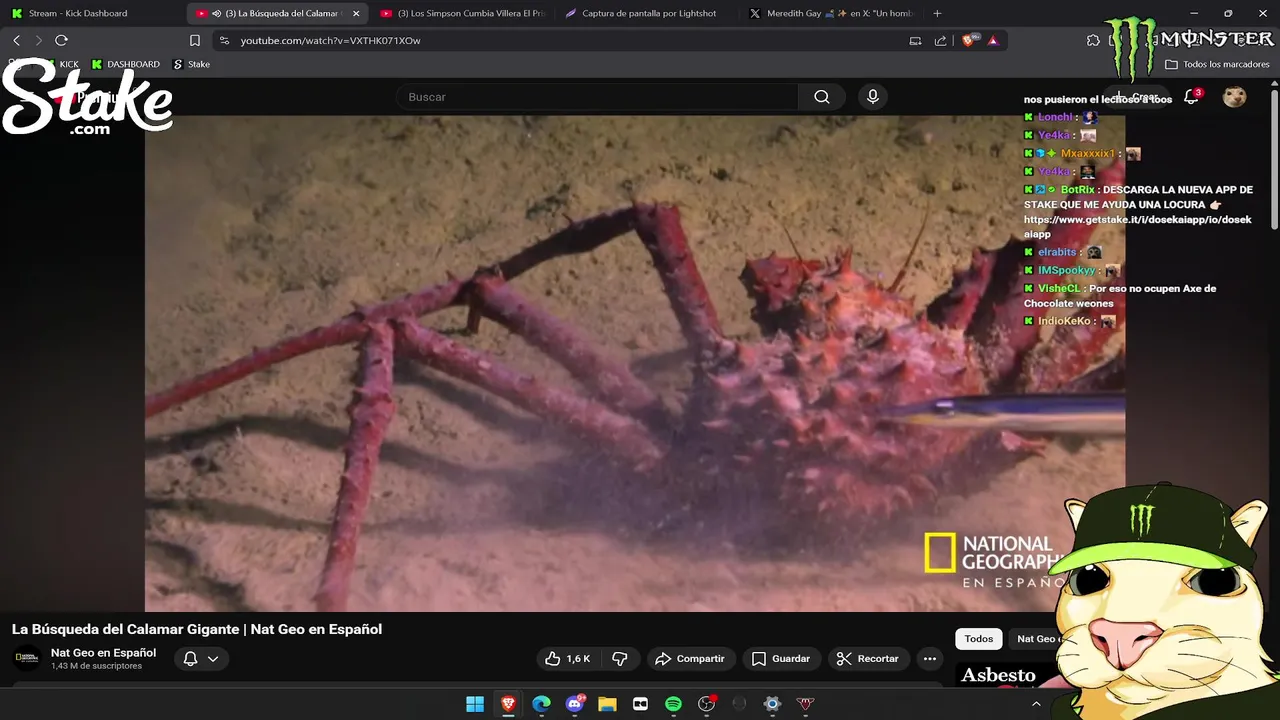This screenshot has height=720, width=1280.
Task: Click the Guardar button
Action: [780, 658]
